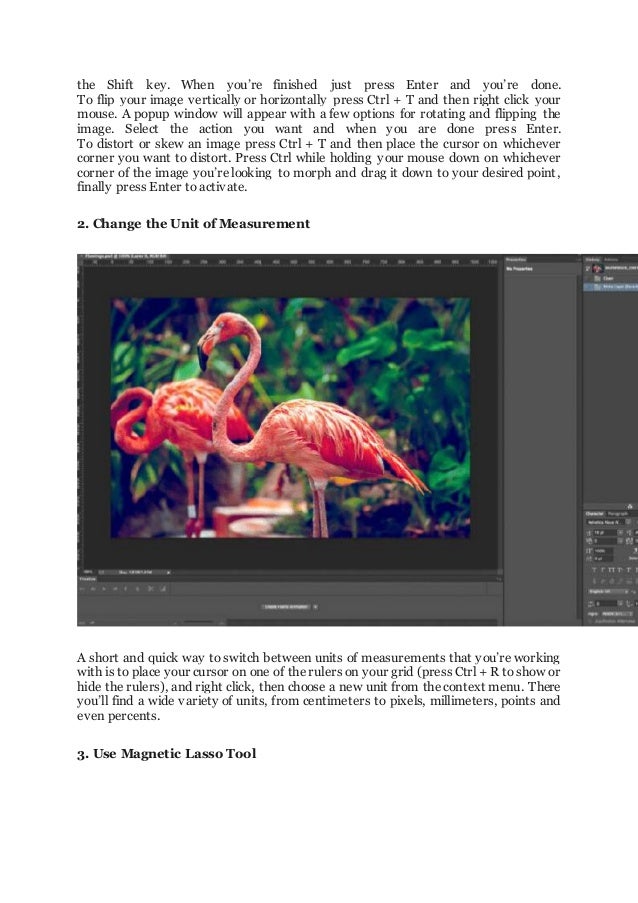Open the font family field in Character panel

(x=605, y=522)
